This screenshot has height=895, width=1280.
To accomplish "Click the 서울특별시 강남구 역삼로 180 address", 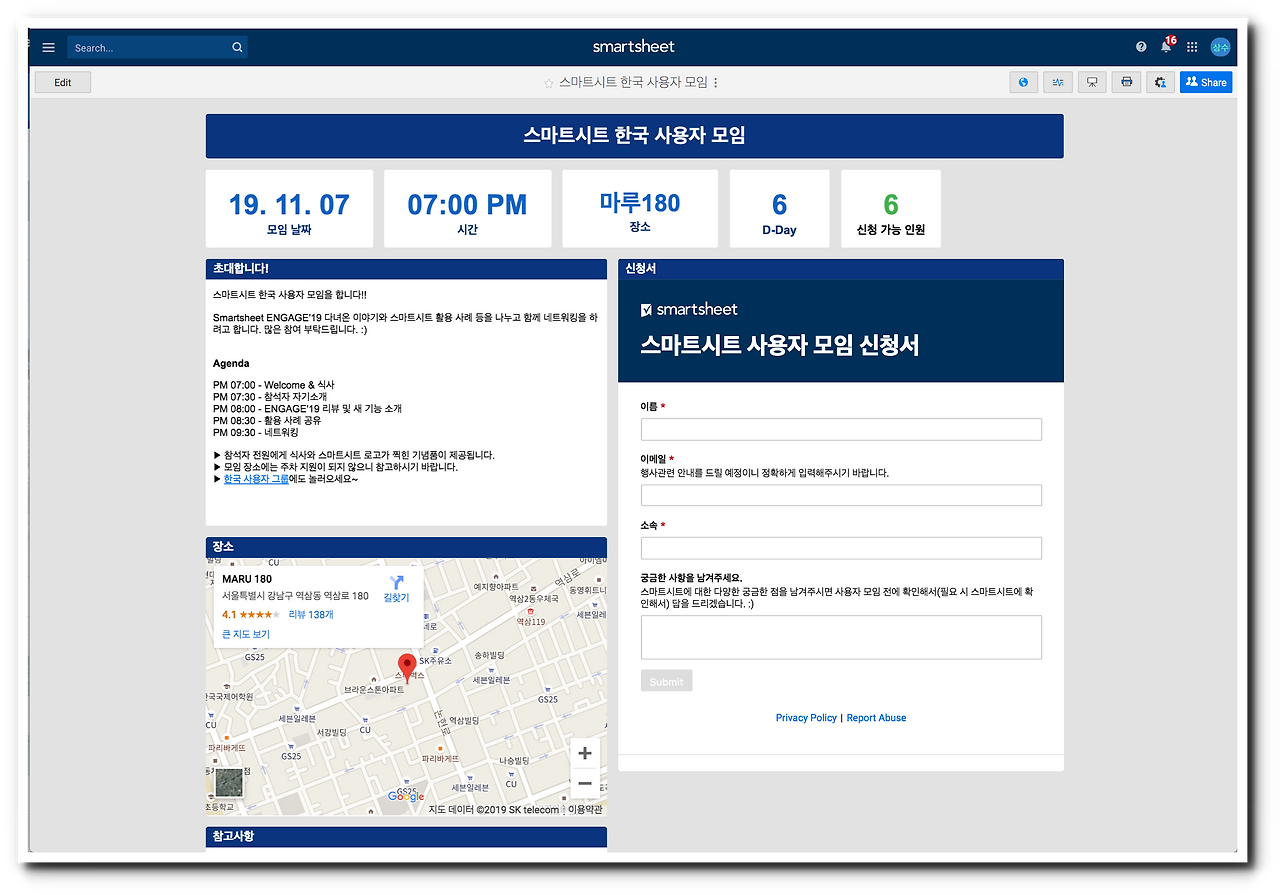I will (x=295, y=596).
